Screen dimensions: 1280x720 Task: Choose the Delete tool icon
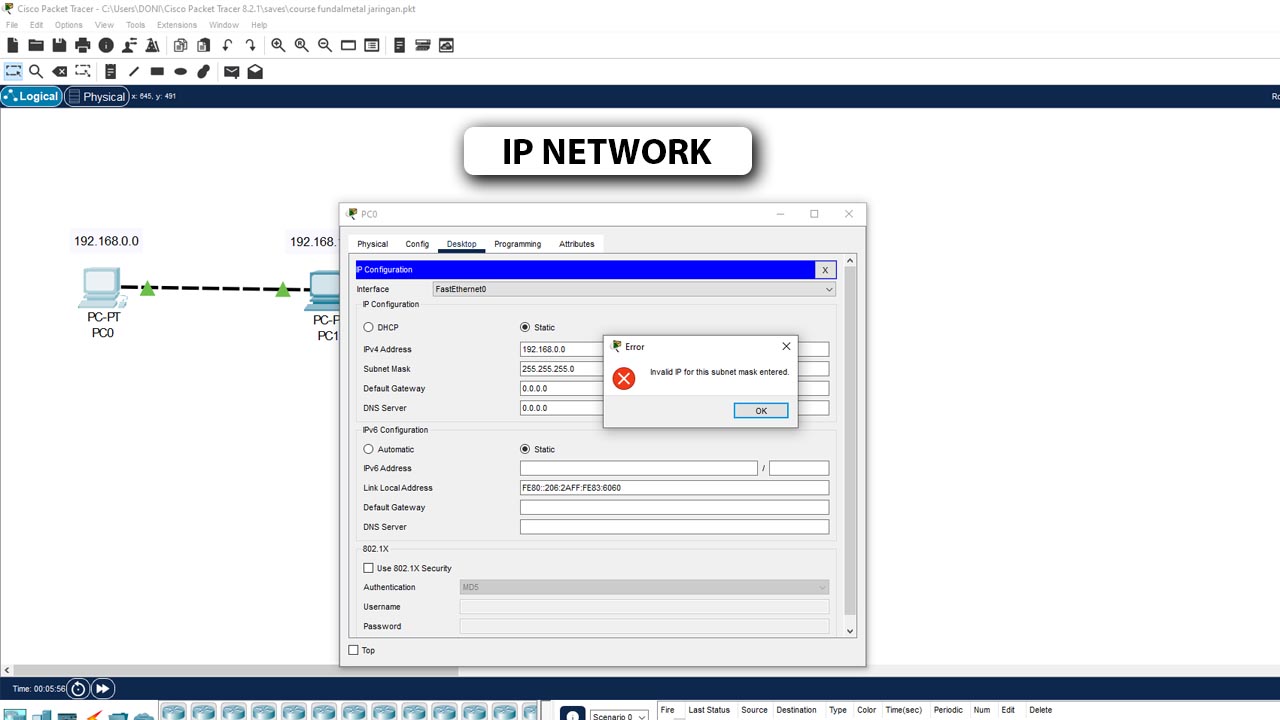[x=60, y=71]
